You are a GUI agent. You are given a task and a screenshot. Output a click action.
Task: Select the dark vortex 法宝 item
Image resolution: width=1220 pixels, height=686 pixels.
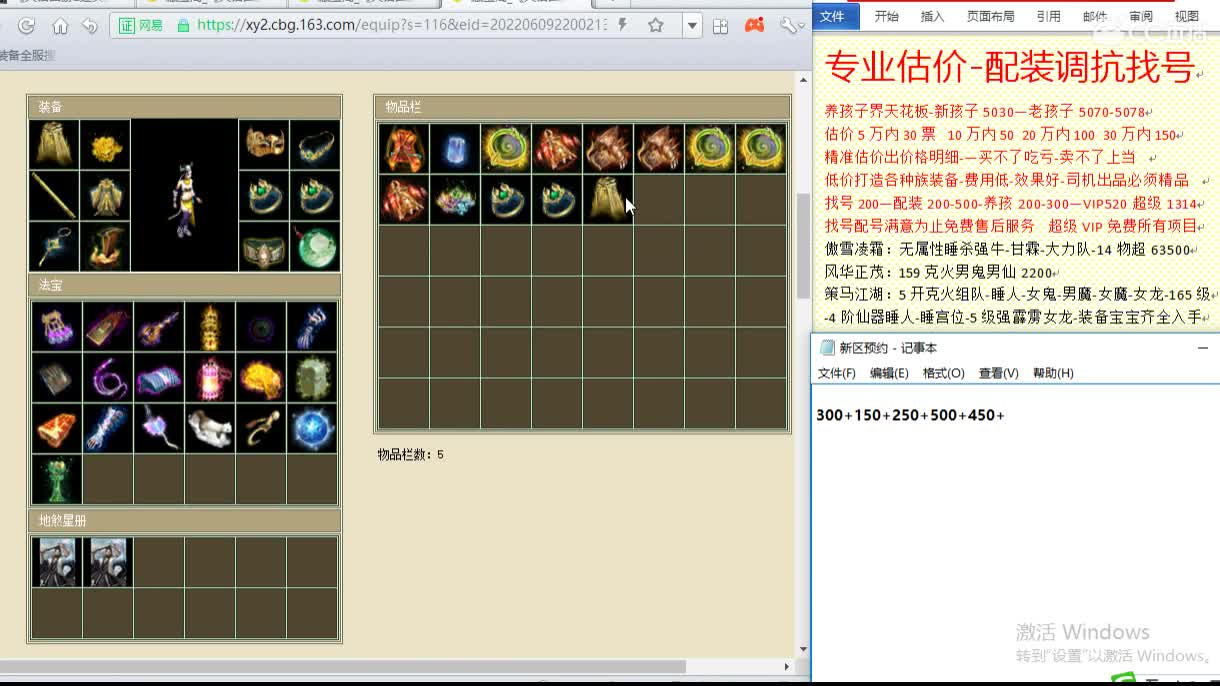tap(261, 327)
